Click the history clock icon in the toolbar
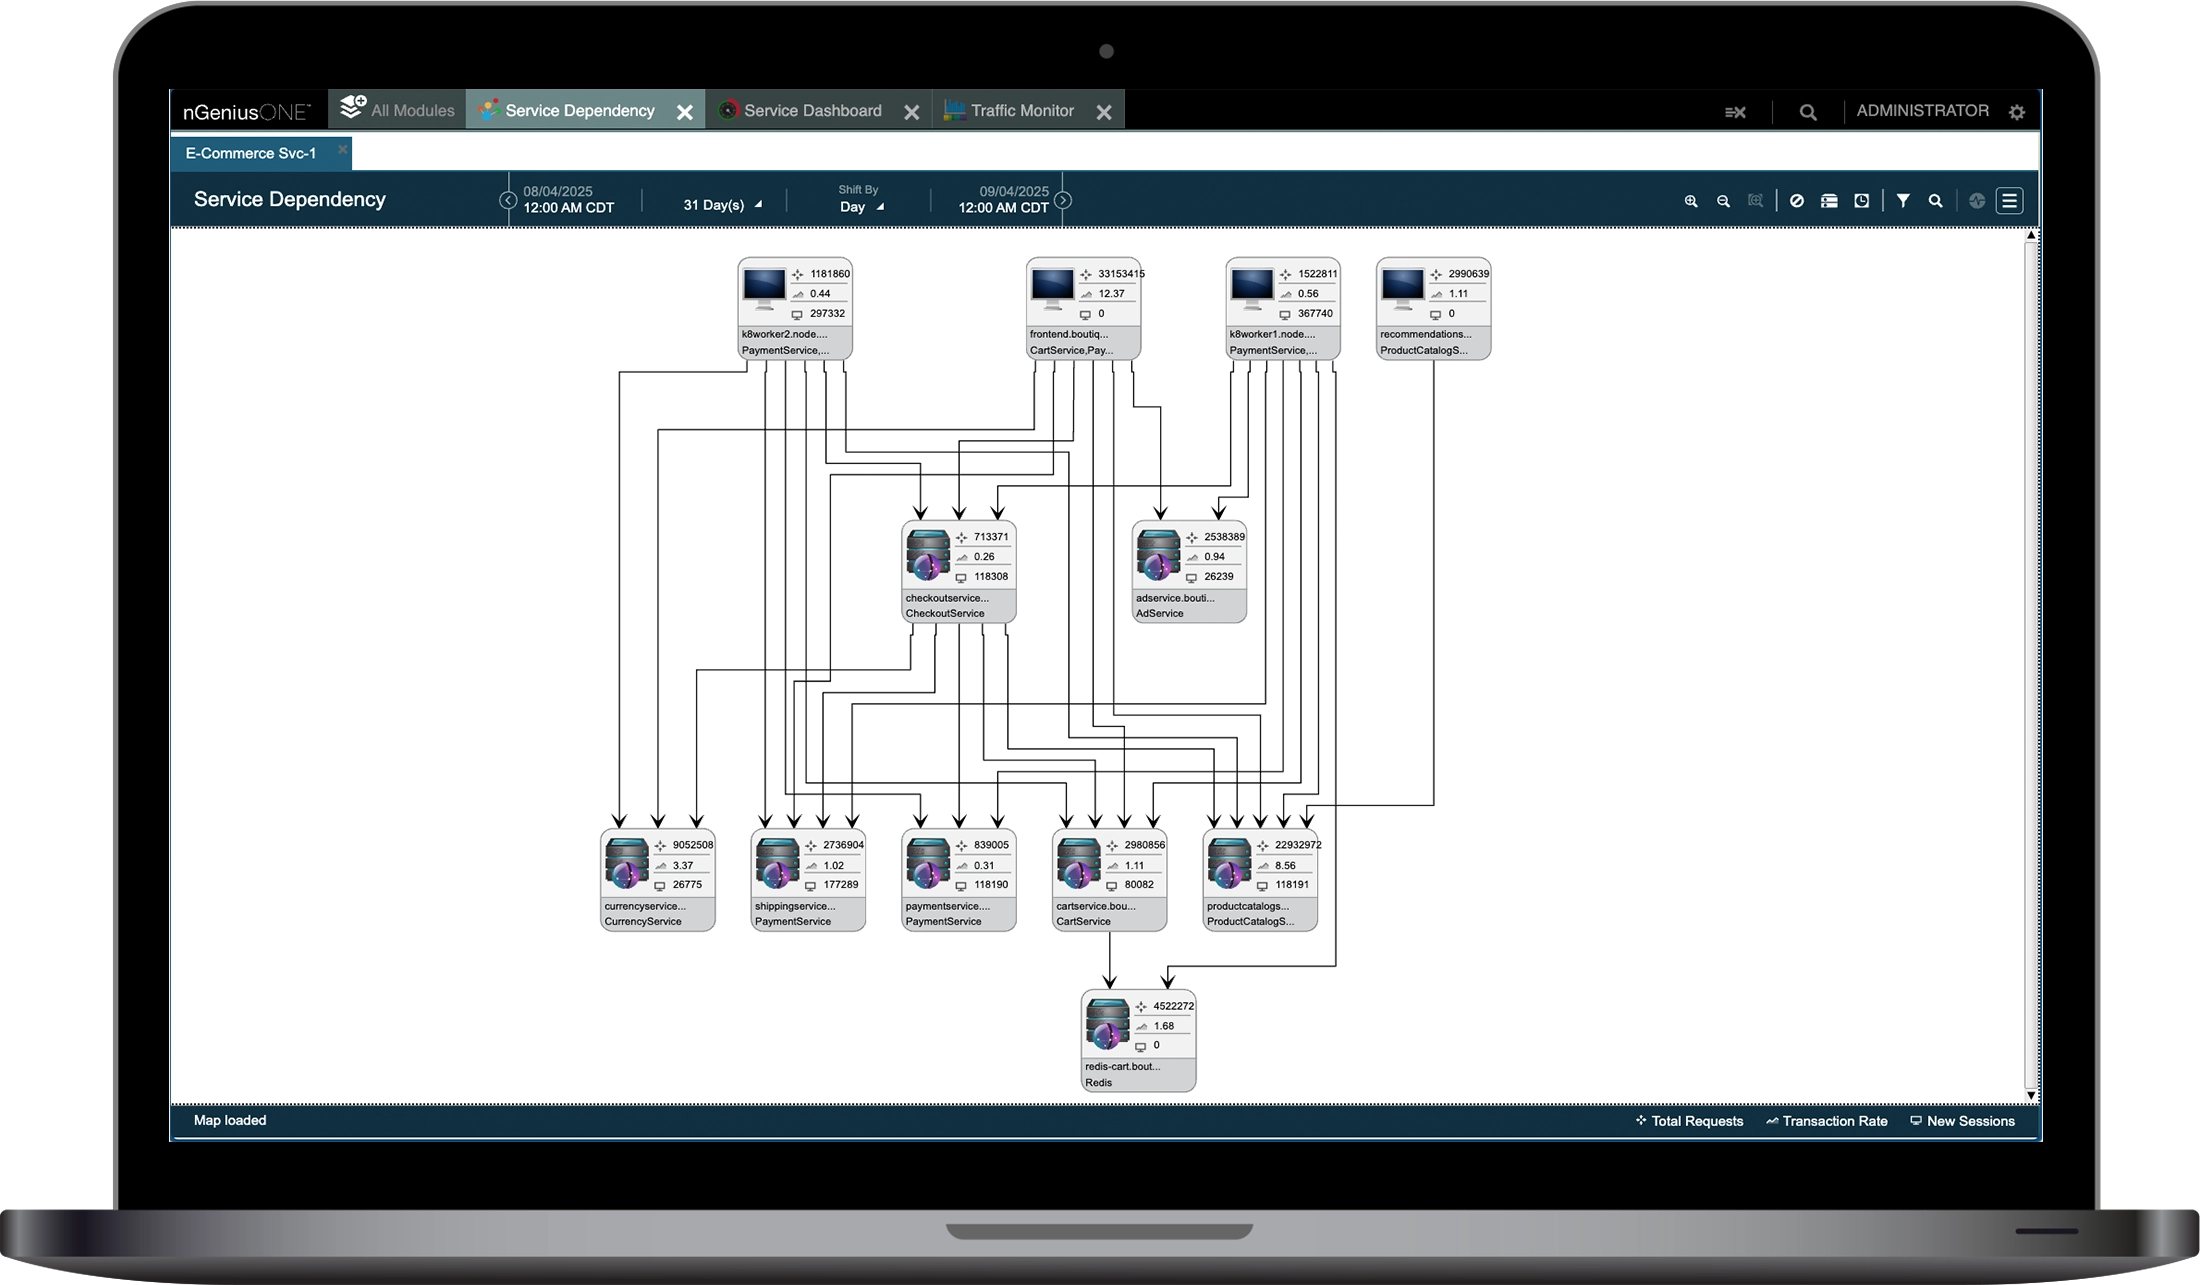 click(1861, 201)
